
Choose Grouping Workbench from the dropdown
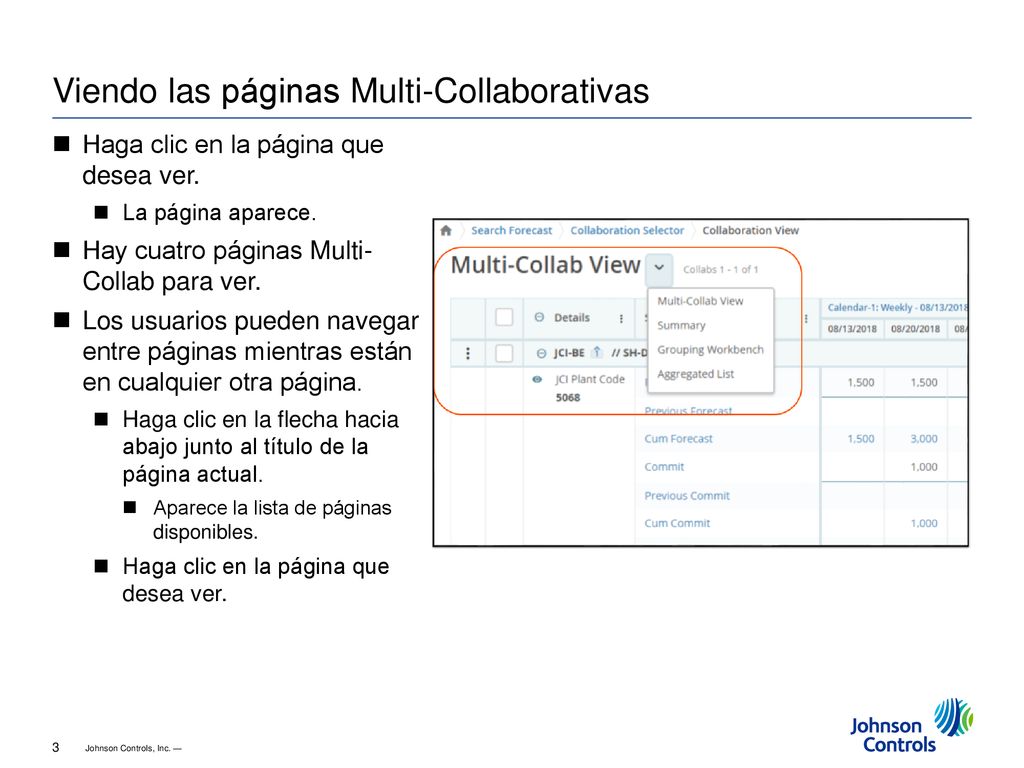point(710,349)
